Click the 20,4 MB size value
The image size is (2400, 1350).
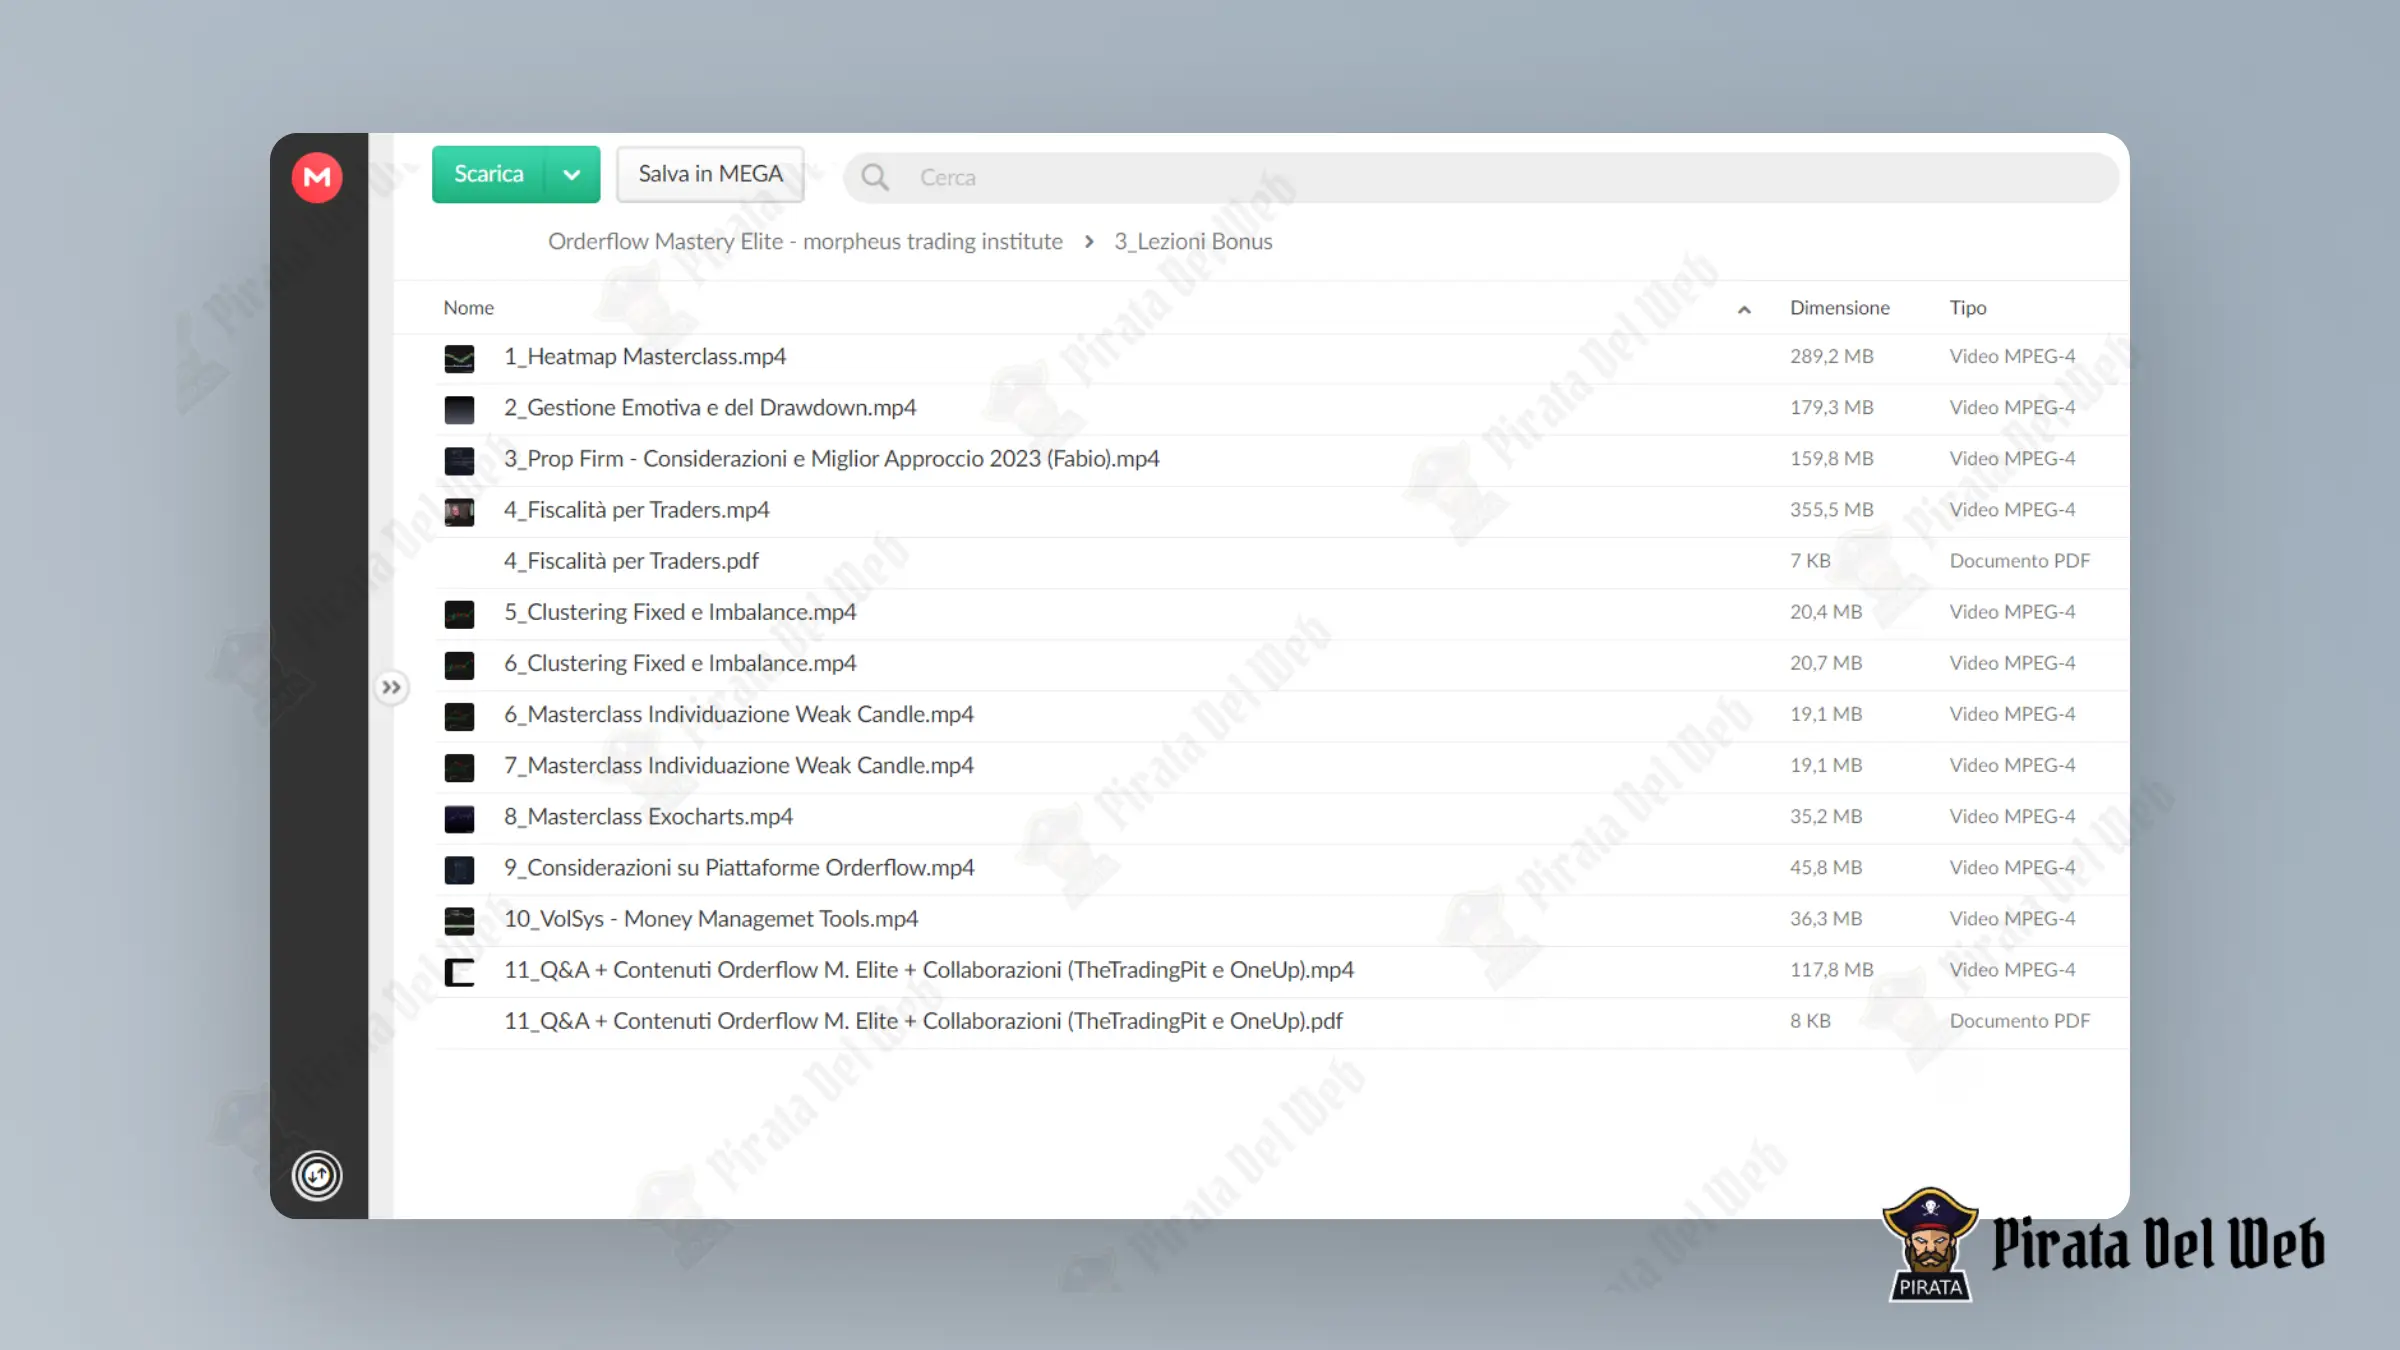1826,612
